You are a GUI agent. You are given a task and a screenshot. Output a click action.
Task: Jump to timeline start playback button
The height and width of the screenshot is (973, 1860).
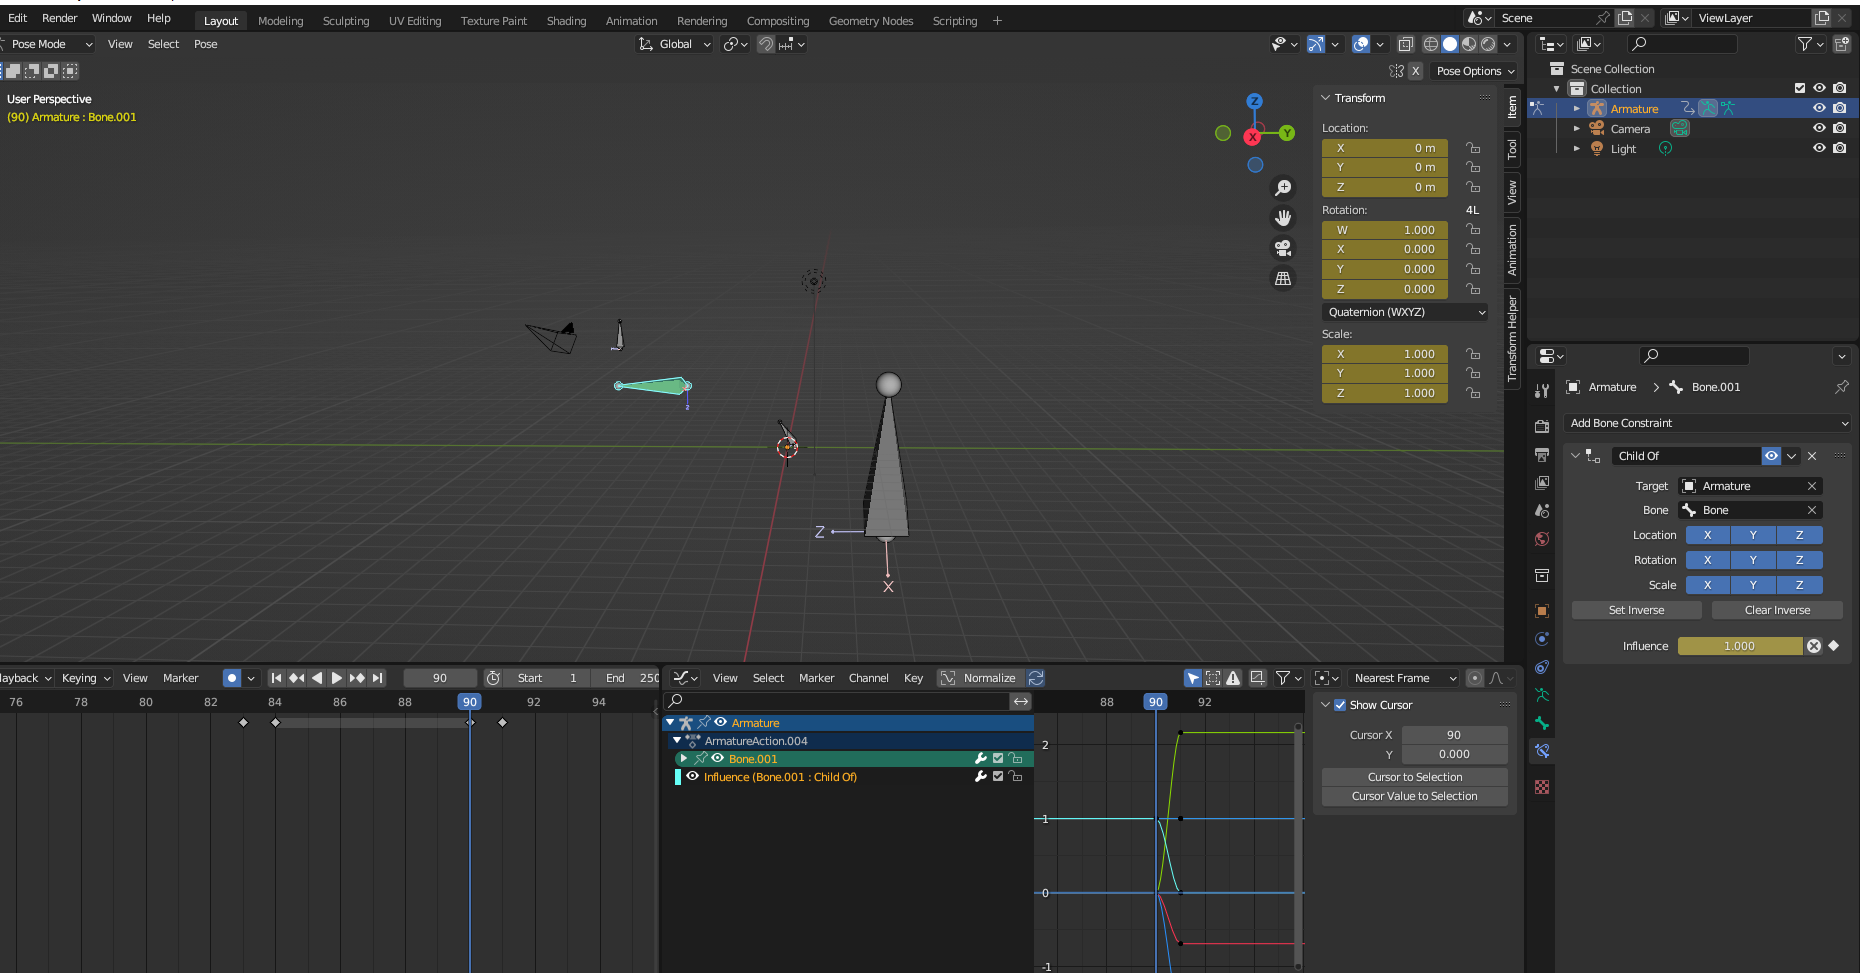277,678
